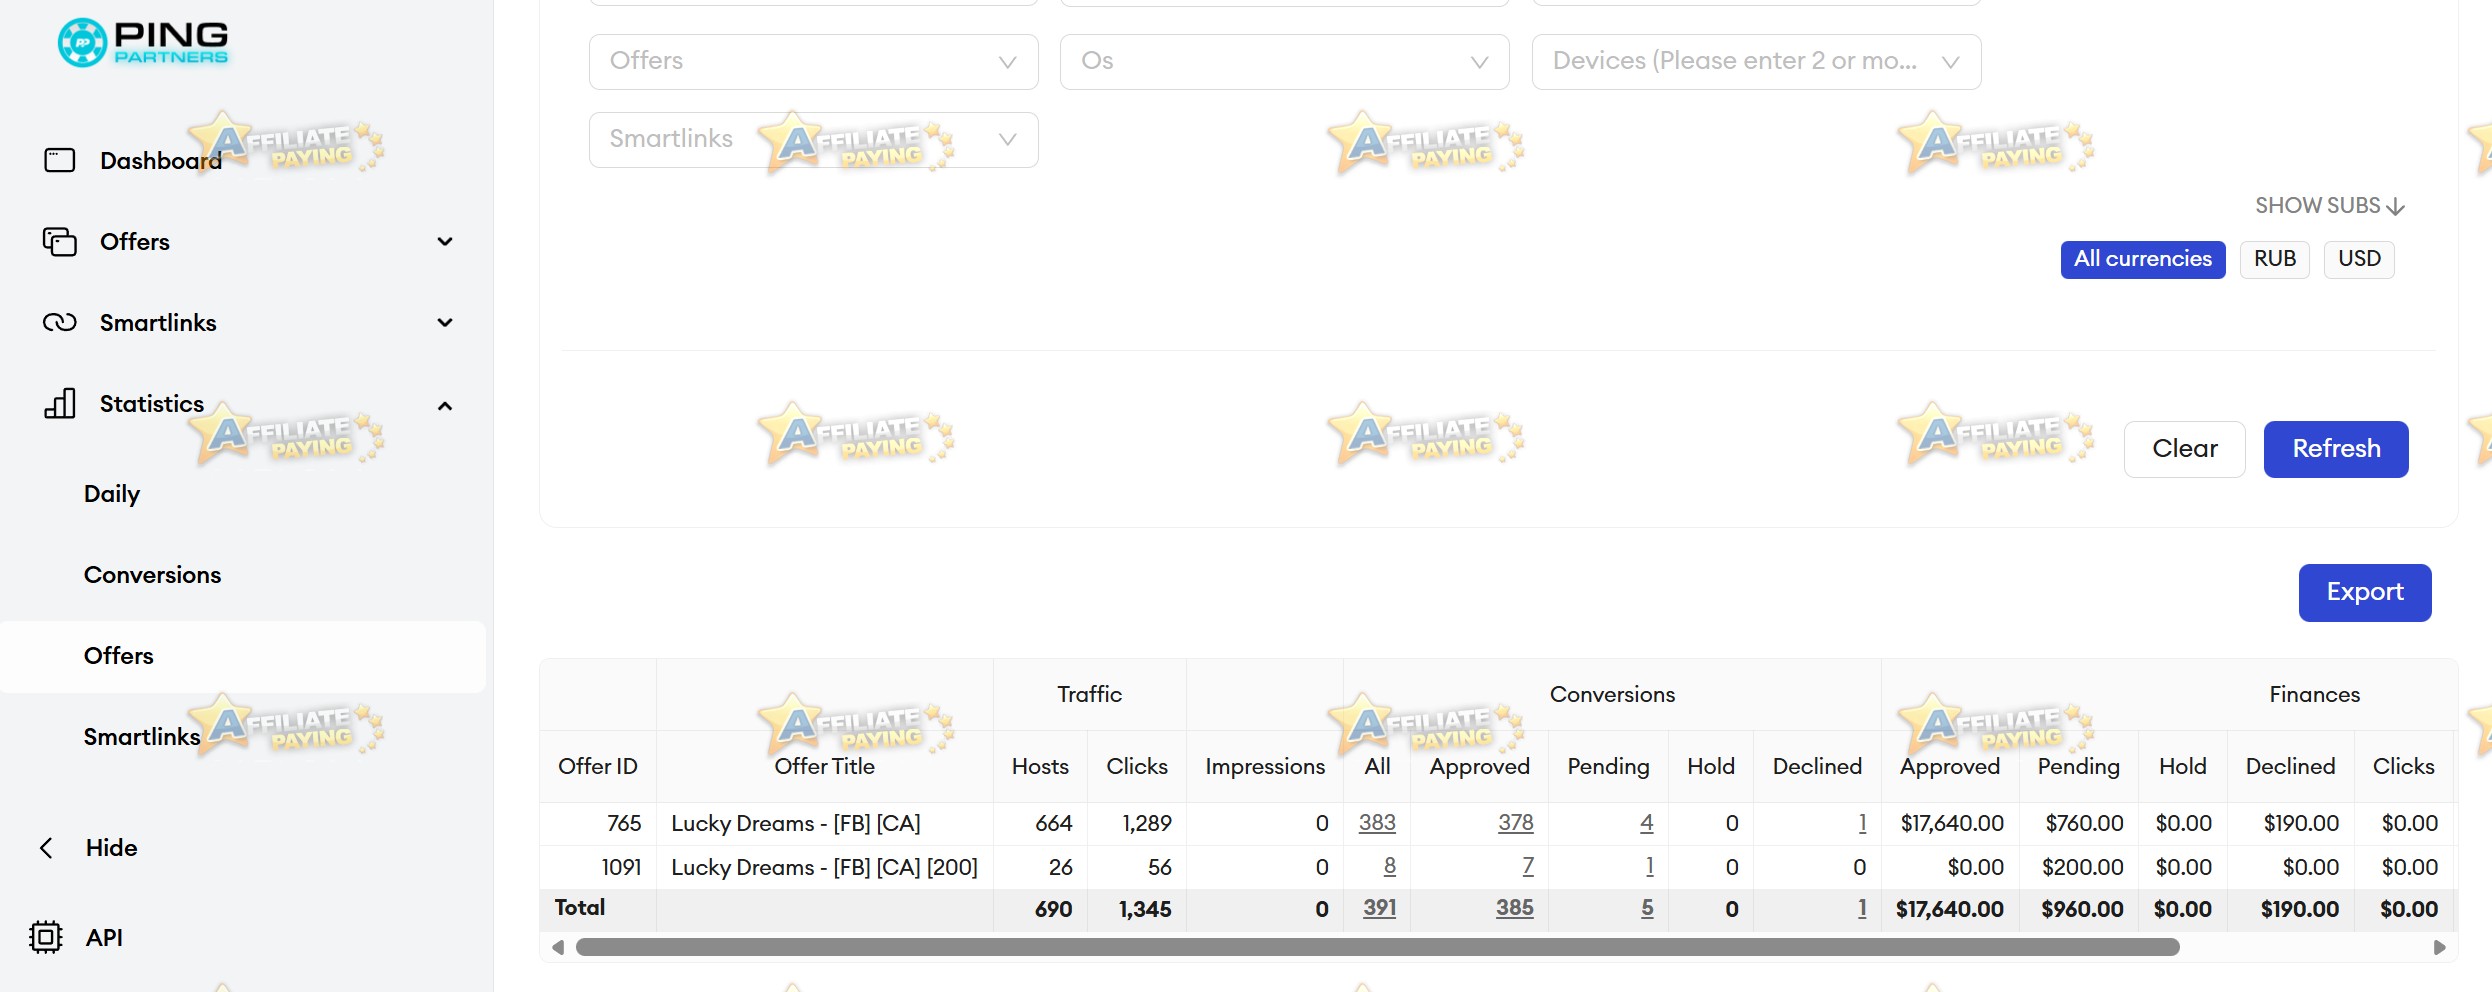
Task: Click the horizontal table scrollbar
Action: (1377, 947)
